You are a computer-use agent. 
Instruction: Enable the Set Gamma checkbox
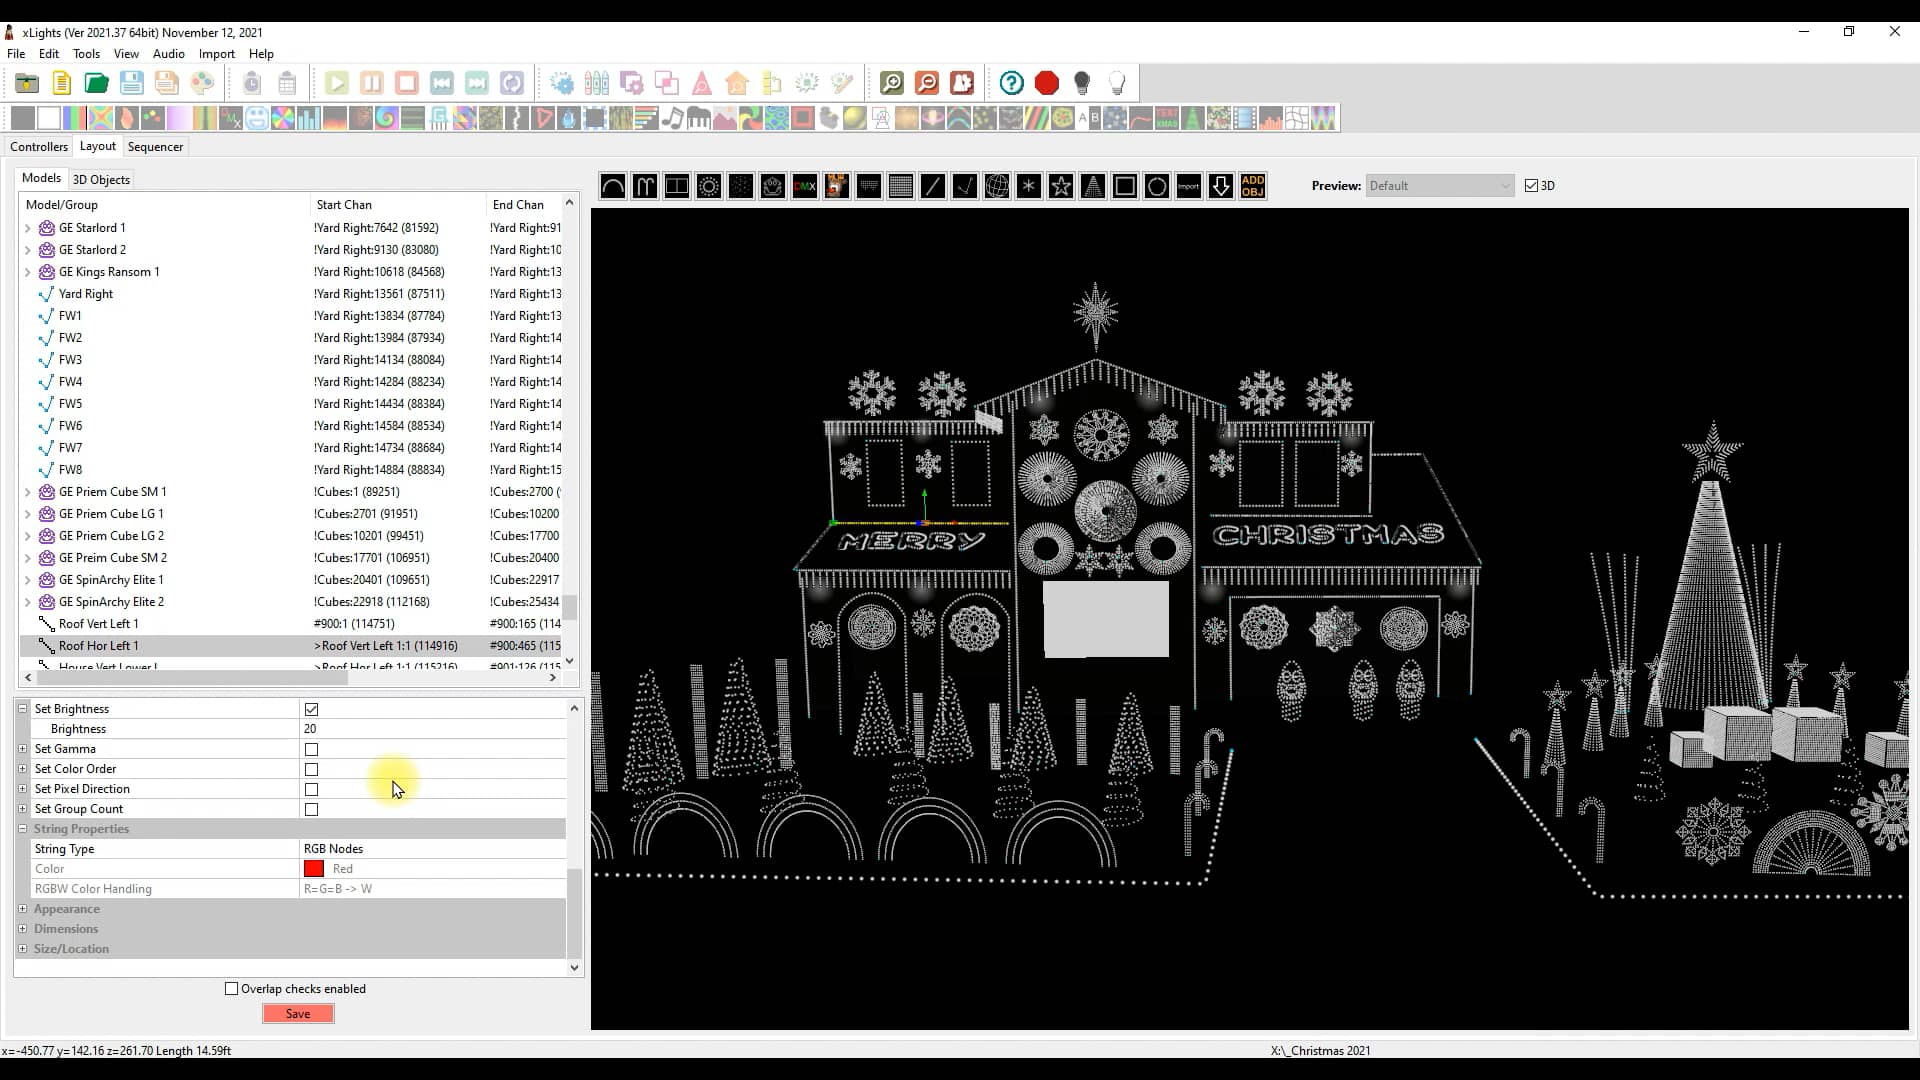(x=311, y=749)
